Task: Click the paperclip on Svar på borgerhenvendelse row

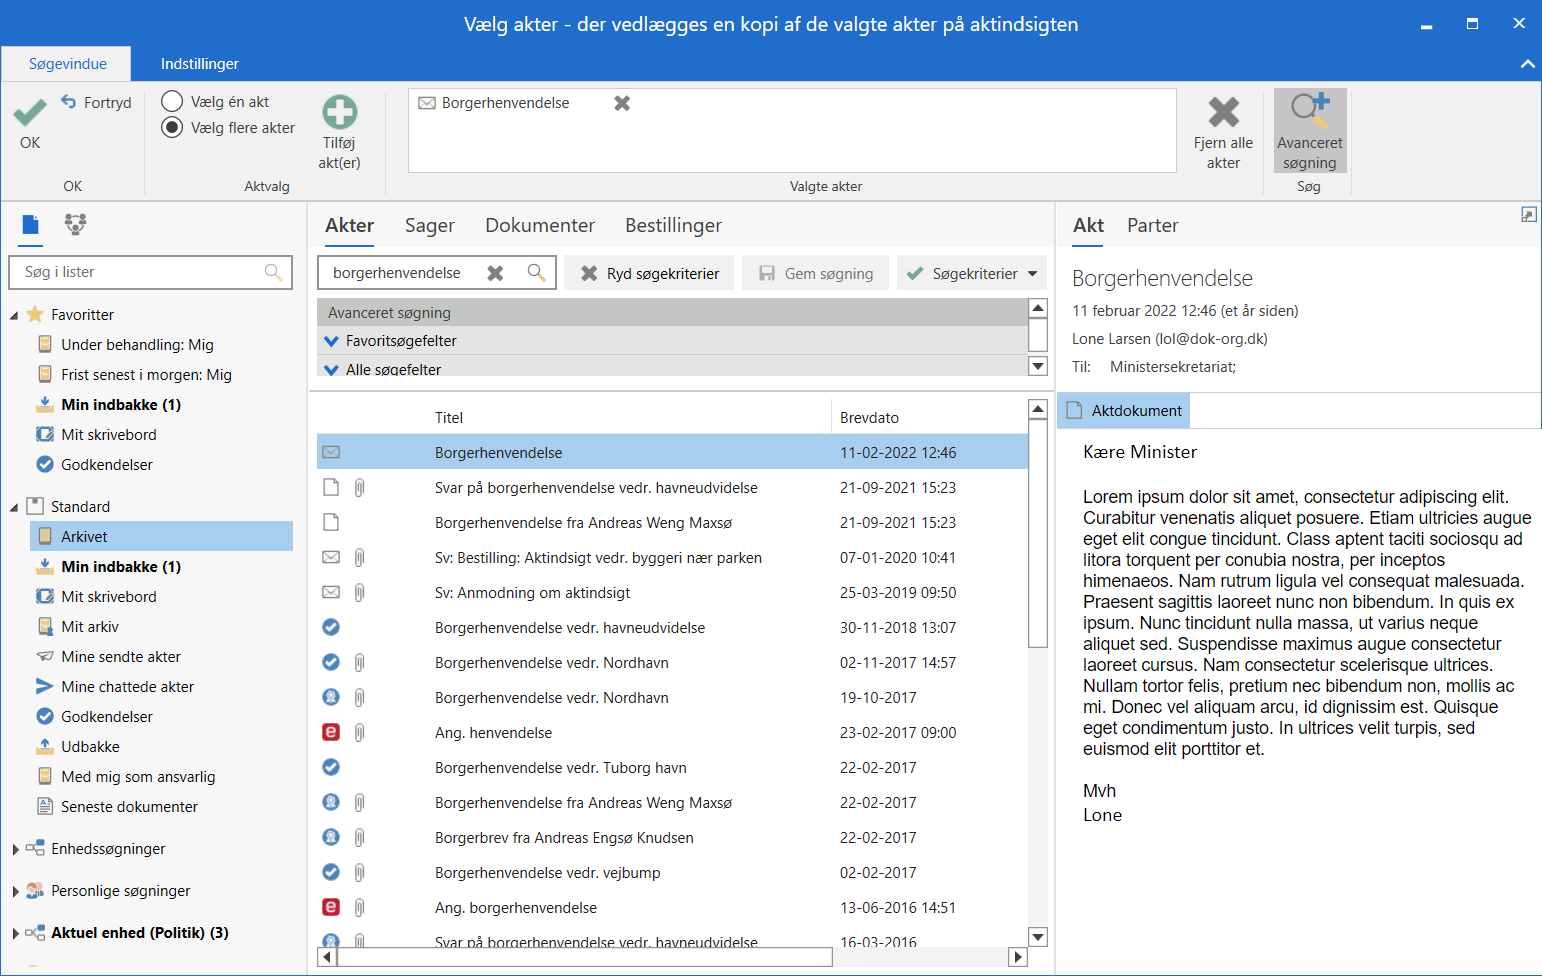Action: (x=360, y=487)
